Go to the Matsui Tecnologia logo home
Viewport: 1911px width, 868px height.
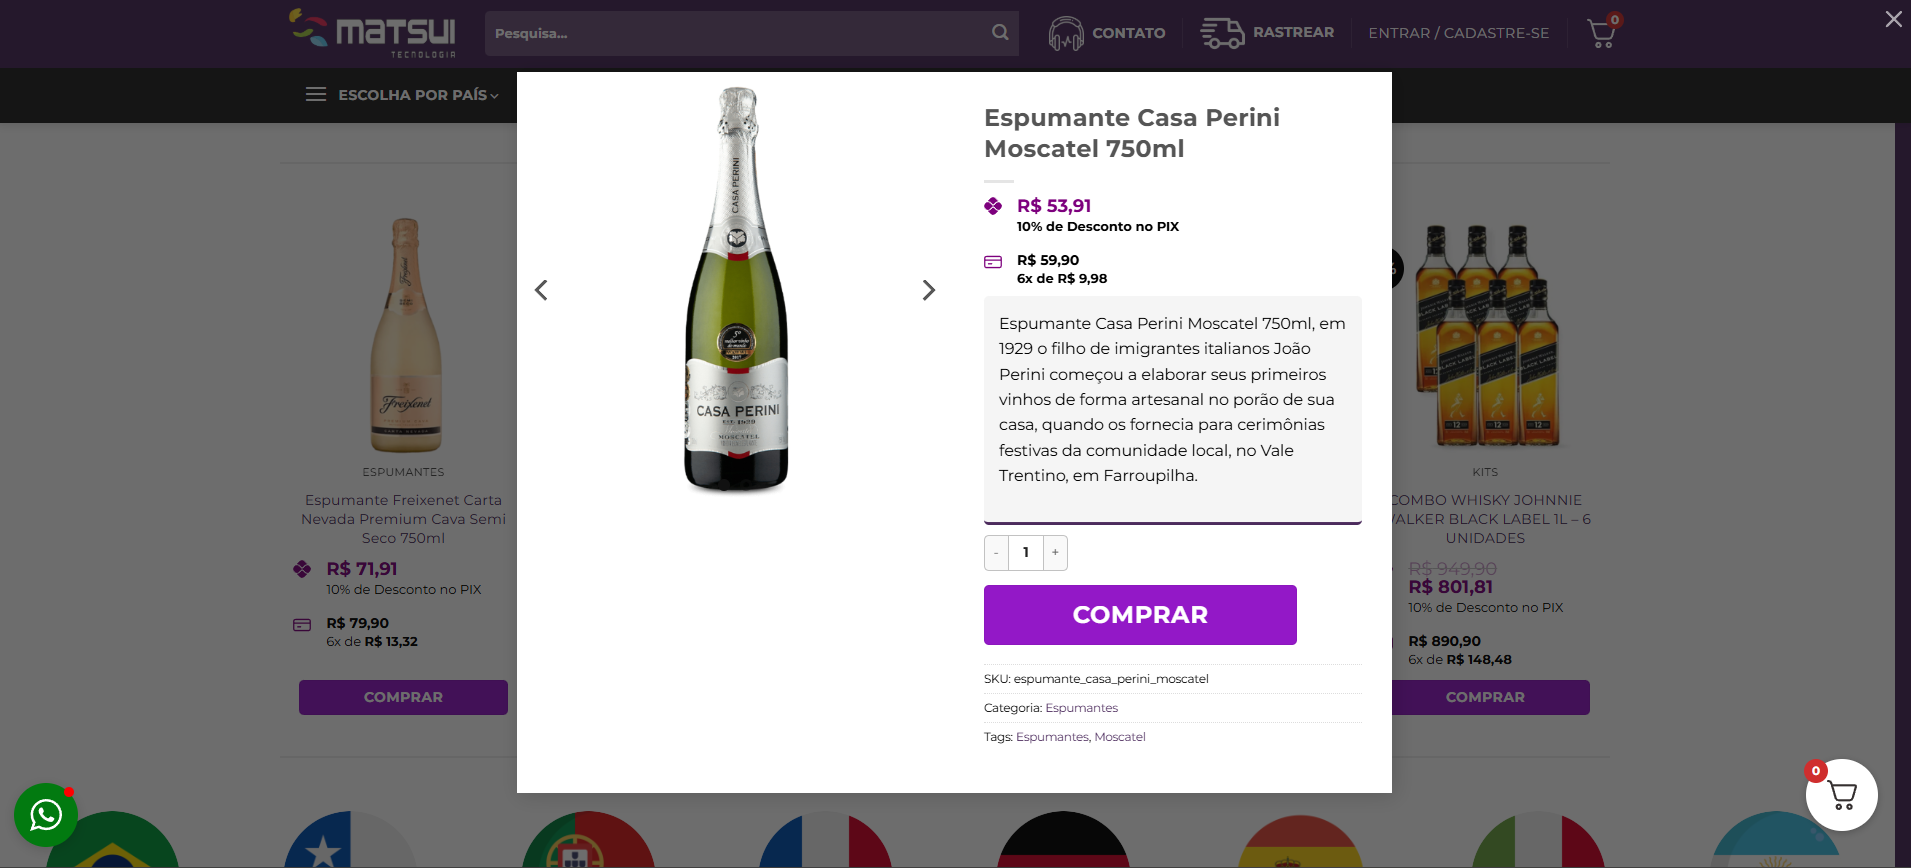[x=373, y=33]
